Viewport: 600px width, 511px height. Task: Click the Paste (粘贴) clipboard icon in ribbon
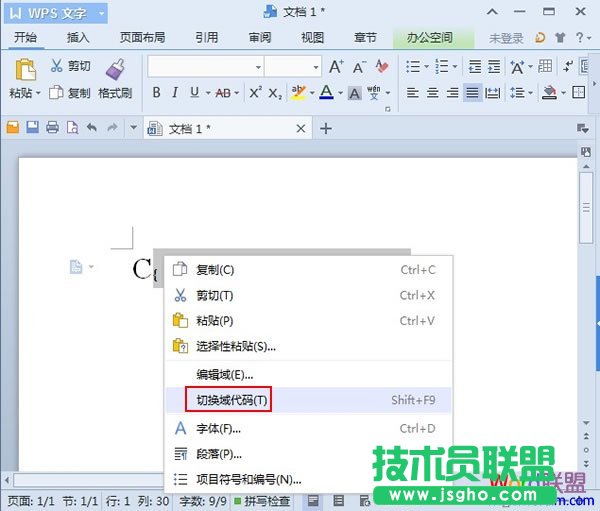tap(22, 69)
